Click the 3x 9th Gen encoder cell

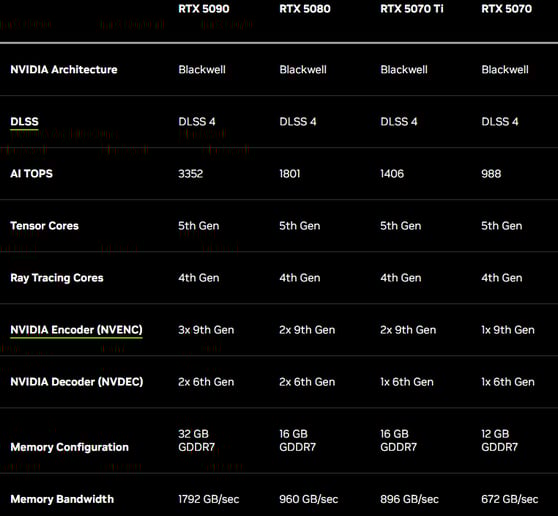(x=206, y=330)
